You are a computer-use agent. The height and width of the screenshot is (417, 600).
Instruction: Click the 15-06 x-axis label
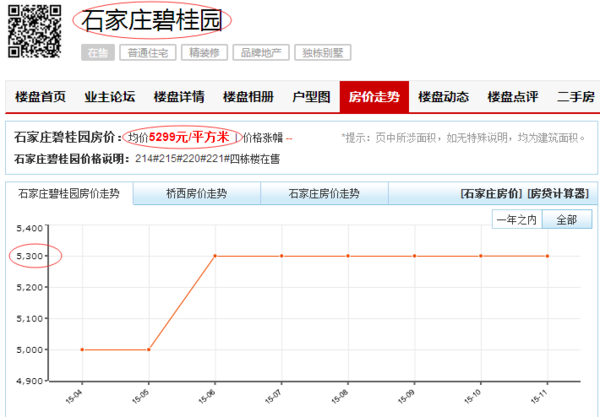click(x=207, y=396)
